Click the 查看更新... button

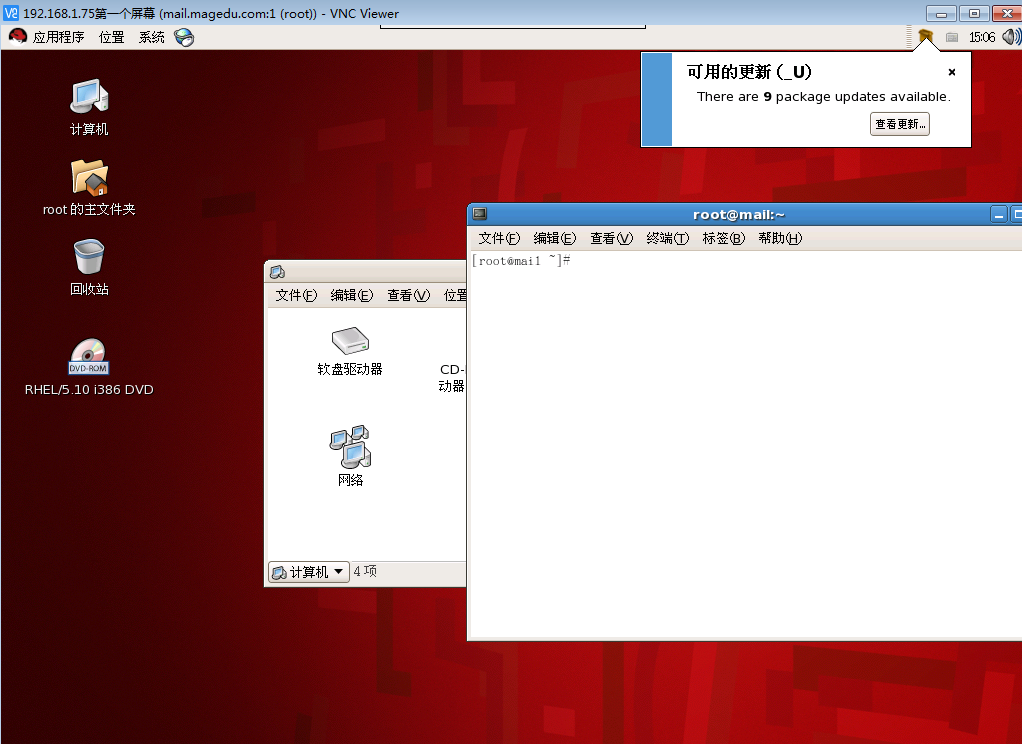899,124
